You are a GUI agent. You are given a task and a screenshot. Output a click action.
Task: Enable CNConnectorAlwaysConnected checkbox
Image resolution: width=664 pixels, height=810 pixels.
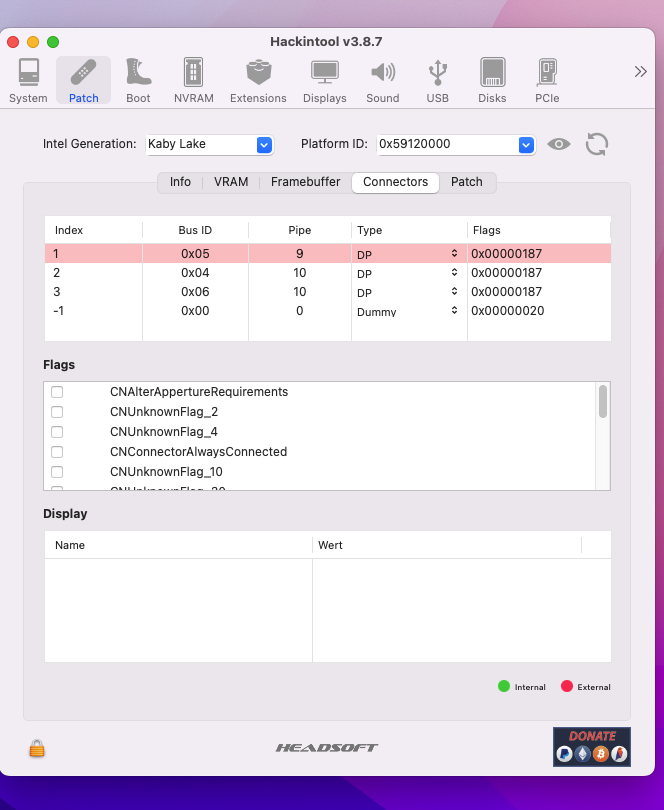pyautogui.click(x=57, y=452)
